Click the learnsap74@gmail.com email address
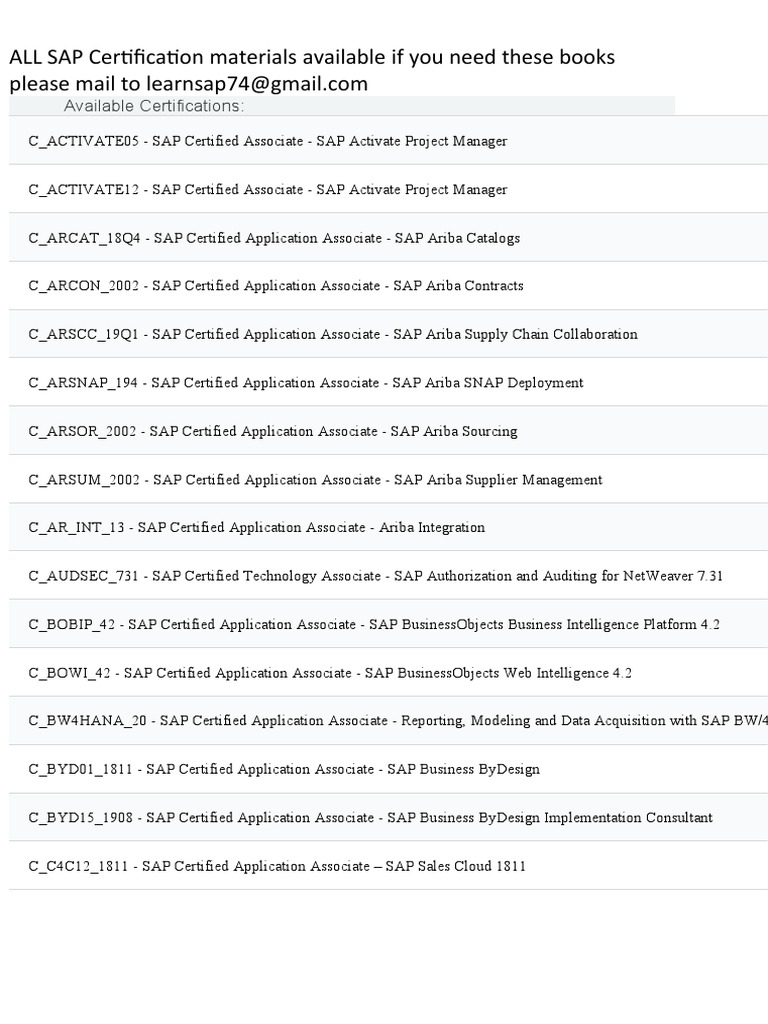Image resolution: width=768 pixels, height=1024 pixels. click(x=256, y=84)
